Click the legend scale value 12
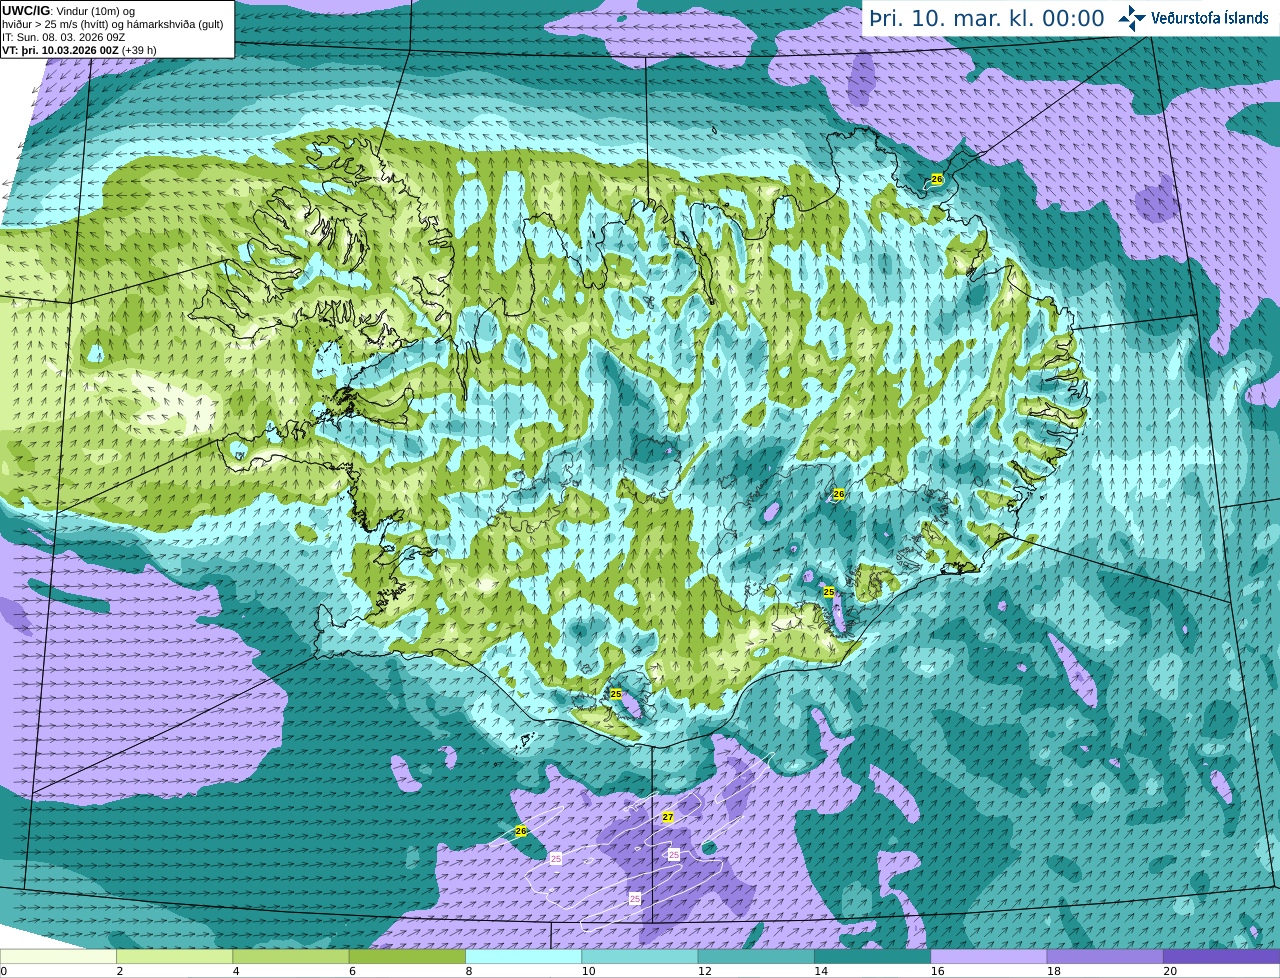 click(x=704, y=971)
